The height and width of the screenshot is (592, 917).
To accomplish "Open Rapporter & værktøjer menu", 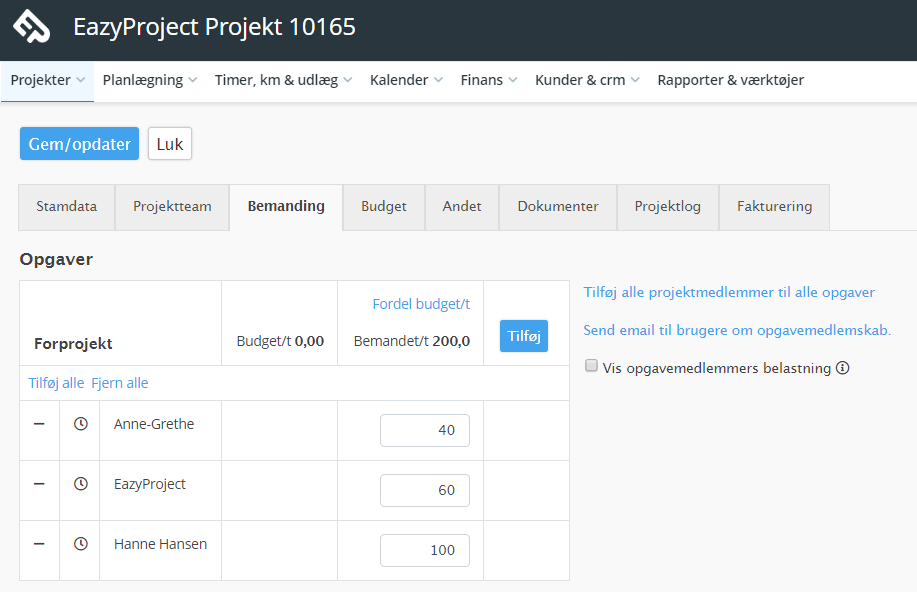I will pos(730,80).
